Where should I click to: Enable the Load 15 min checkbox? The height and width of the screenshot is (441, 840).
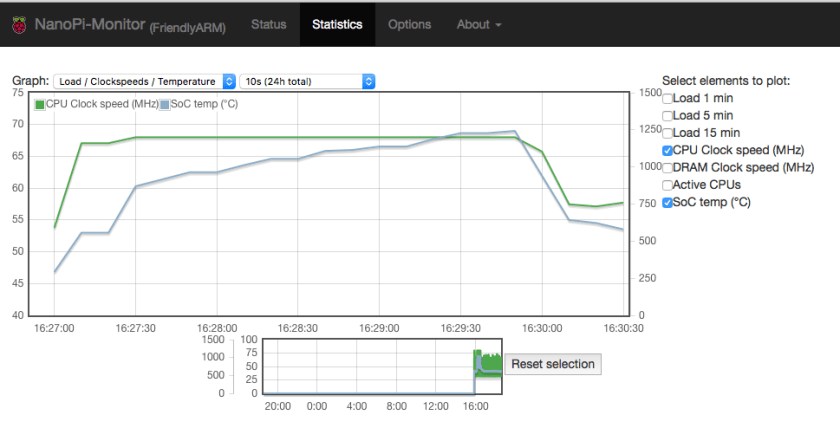click(x=667, y=132)
